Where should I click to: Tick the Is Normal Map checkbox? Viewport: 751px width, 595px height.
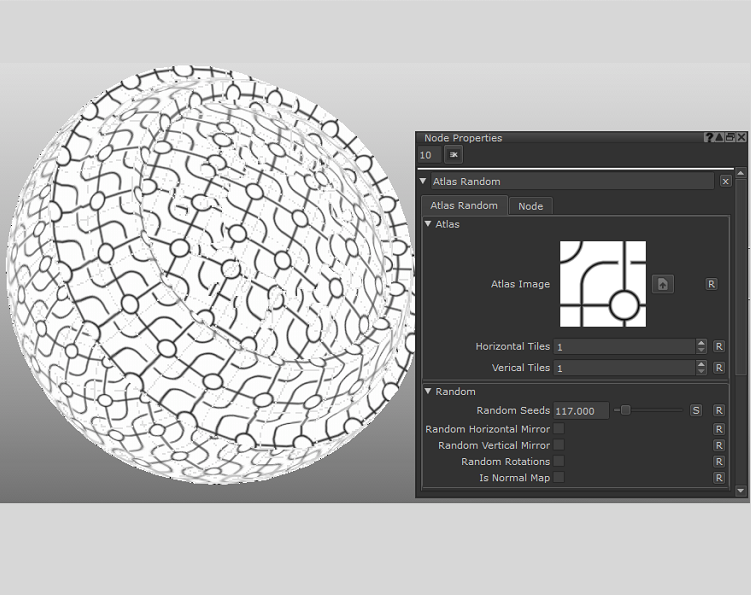coord(559,478)
